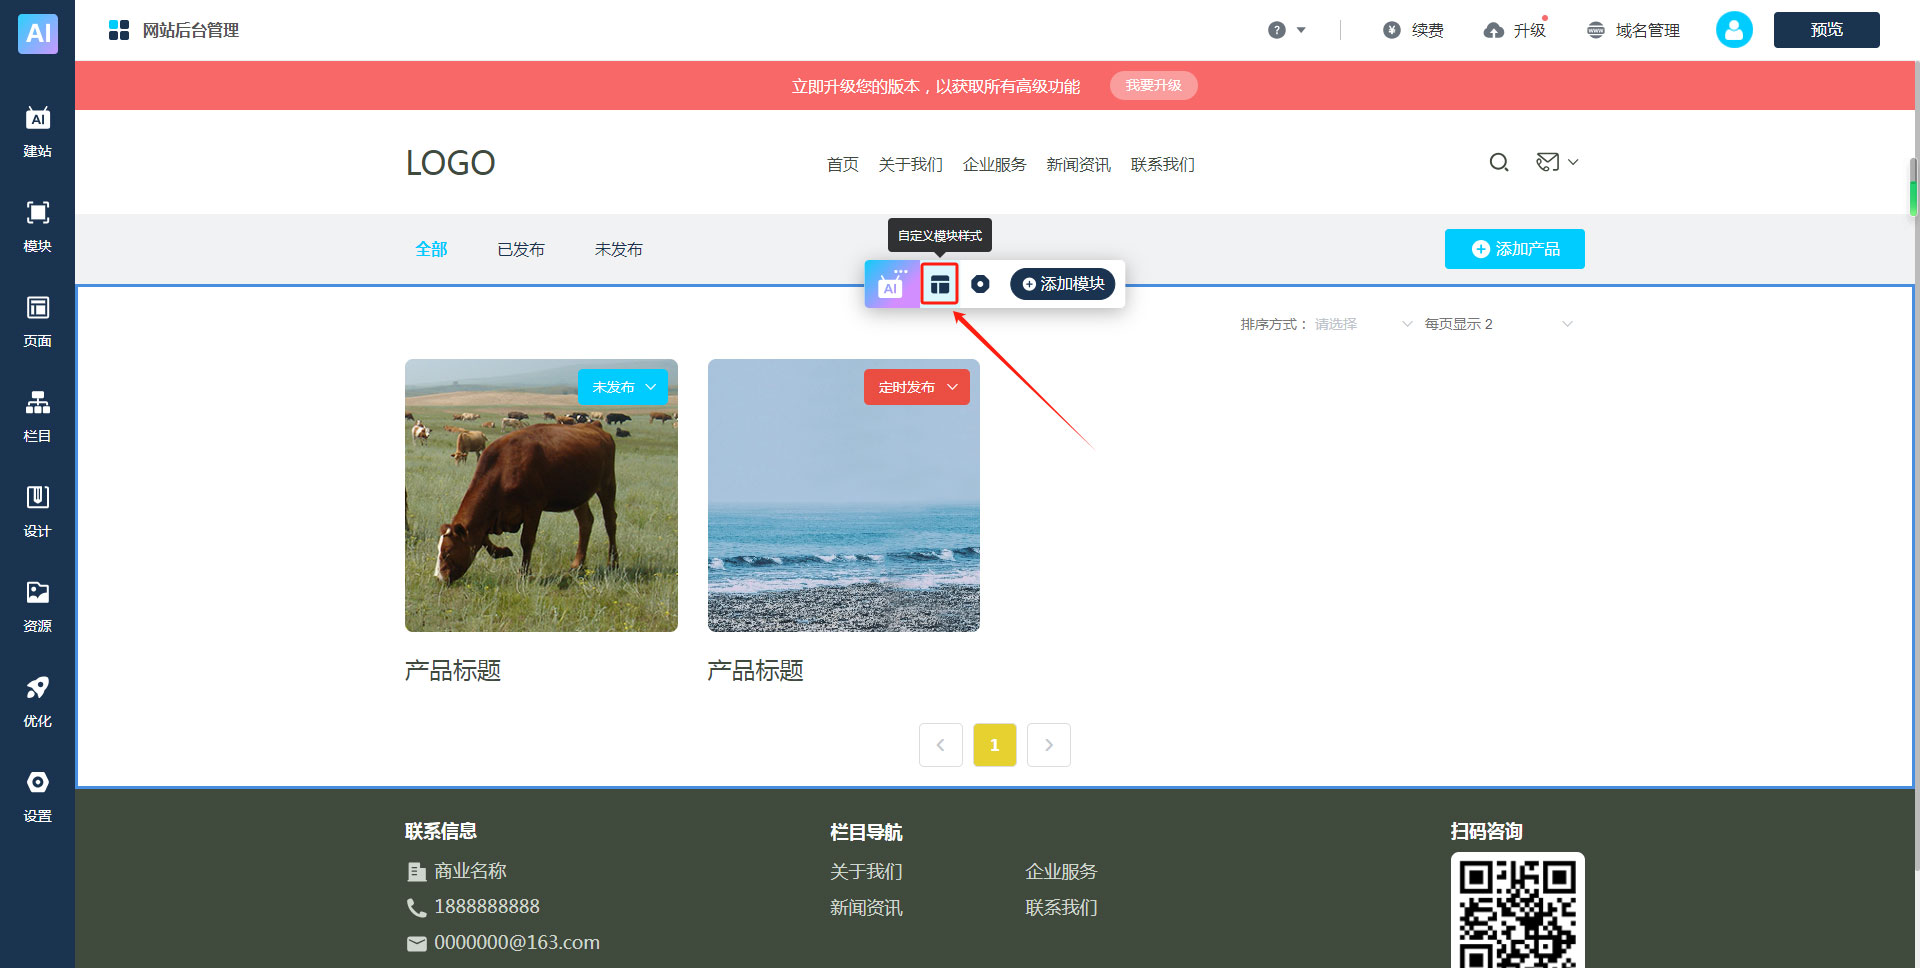Open the 设置 settings panel
Screen dimensions: 1920x968
(x=38, y=797)
